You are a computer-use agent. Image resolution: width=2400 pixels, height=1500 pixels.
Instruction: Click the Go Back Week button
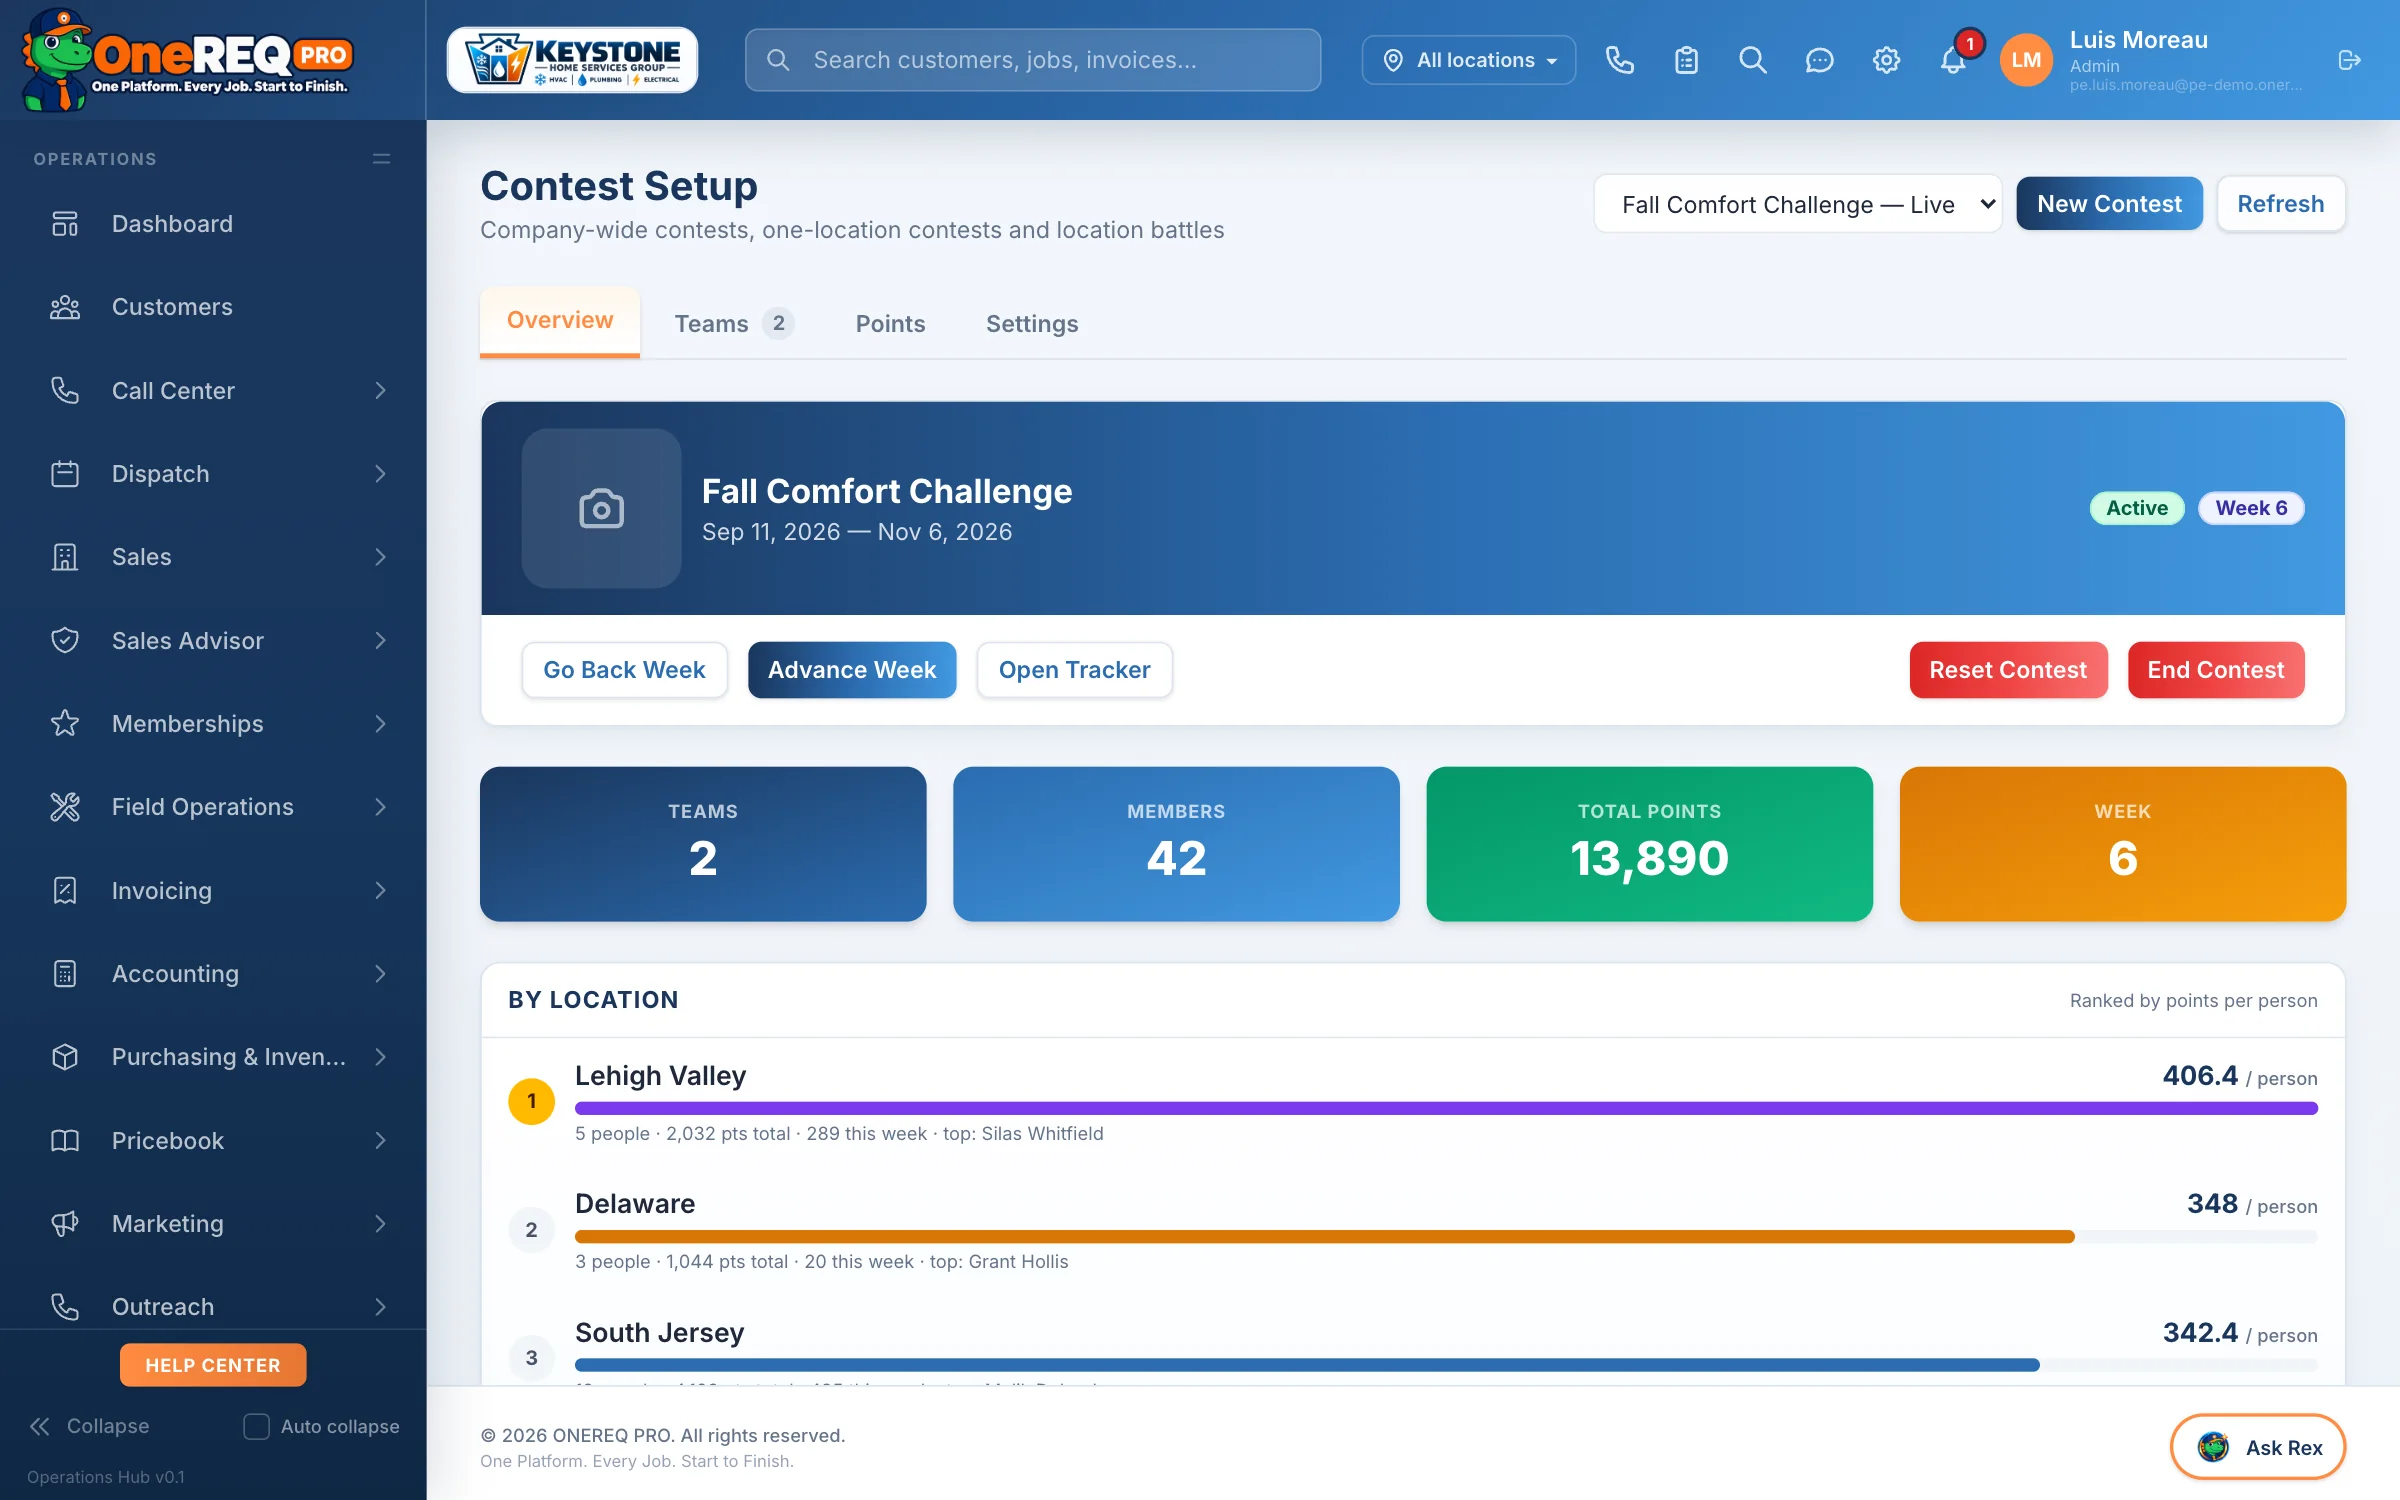click(x=624, y=670)
